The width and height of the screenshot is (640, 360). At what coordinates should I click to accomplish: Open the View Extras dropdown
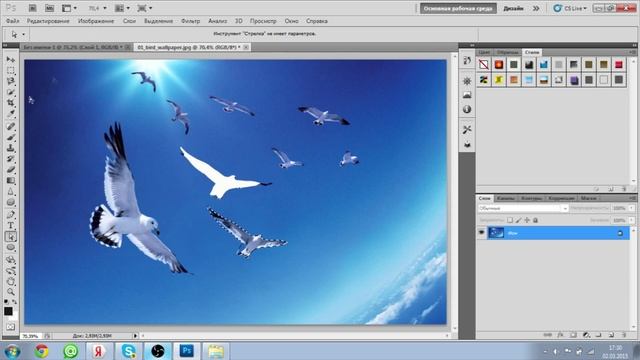(x=69, y=8)
